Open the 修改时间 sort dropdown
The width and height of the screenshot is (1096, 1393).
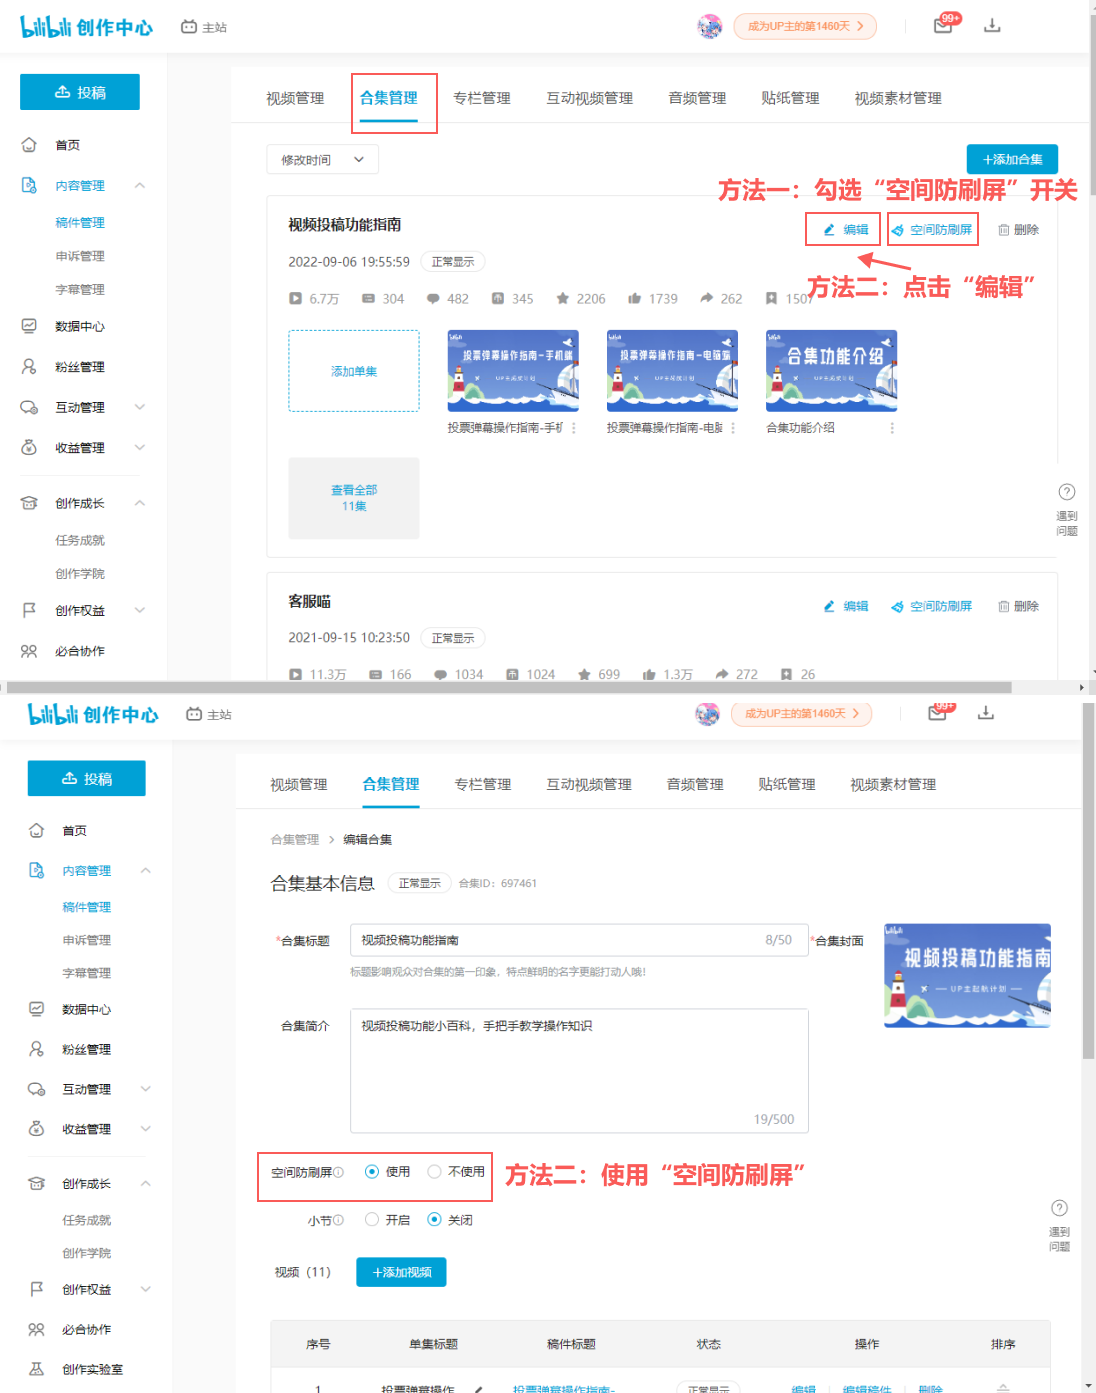click(x=322, y=160)
